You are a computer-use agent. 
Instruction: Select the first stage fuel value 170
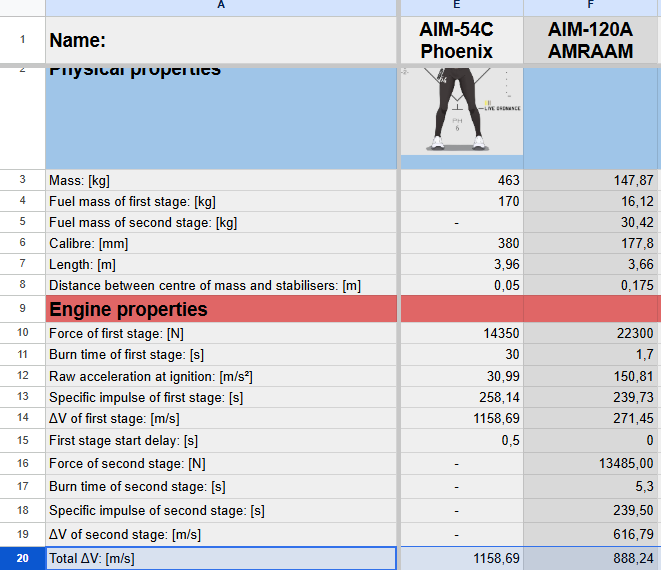[x=462, y=201]
